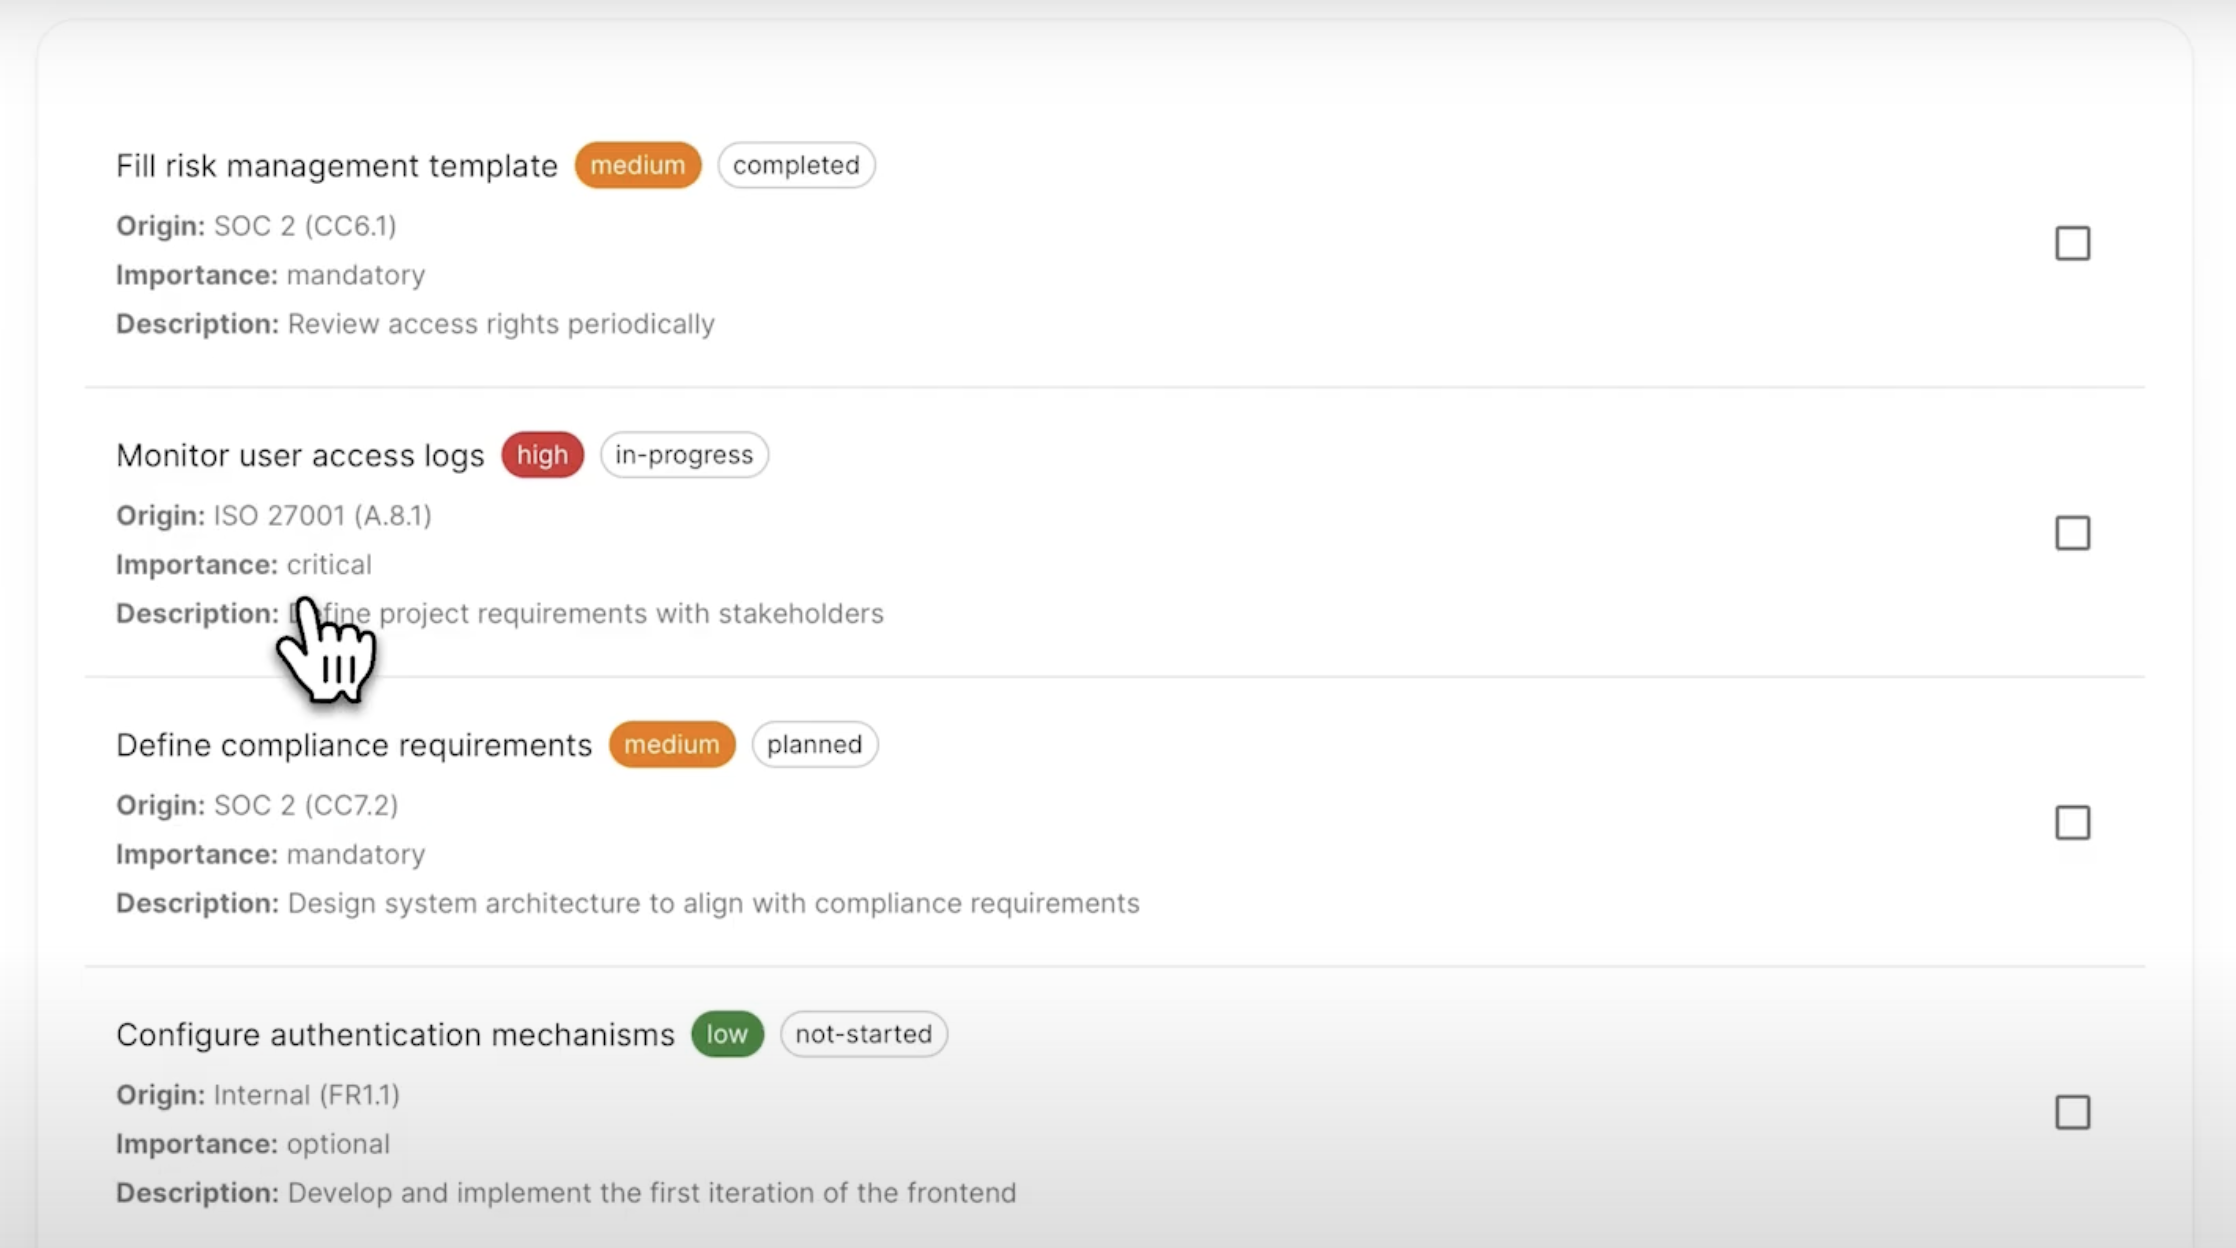Click the medium priority badge on risk template task
The width and height of the screenshot is (2236, 1248).
pos(637,165)
